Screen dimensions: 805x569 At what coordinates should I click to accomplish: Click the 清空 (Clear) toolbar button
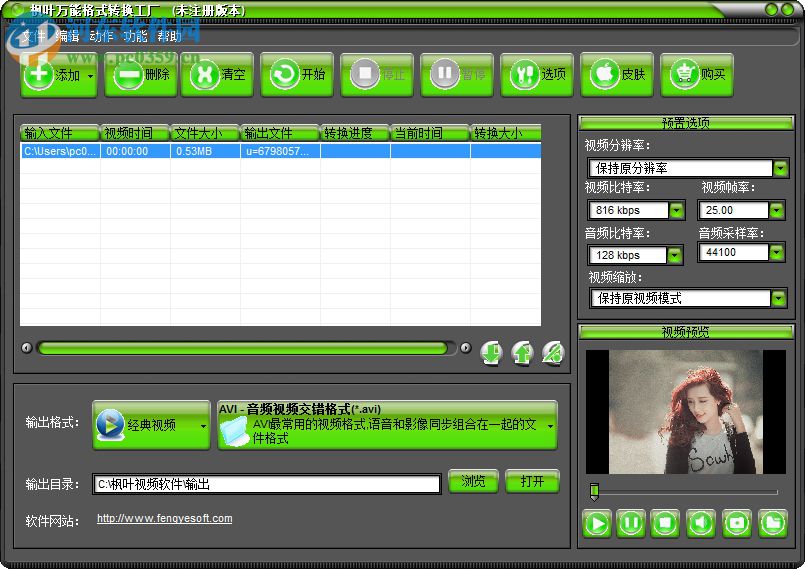[217, 75]
